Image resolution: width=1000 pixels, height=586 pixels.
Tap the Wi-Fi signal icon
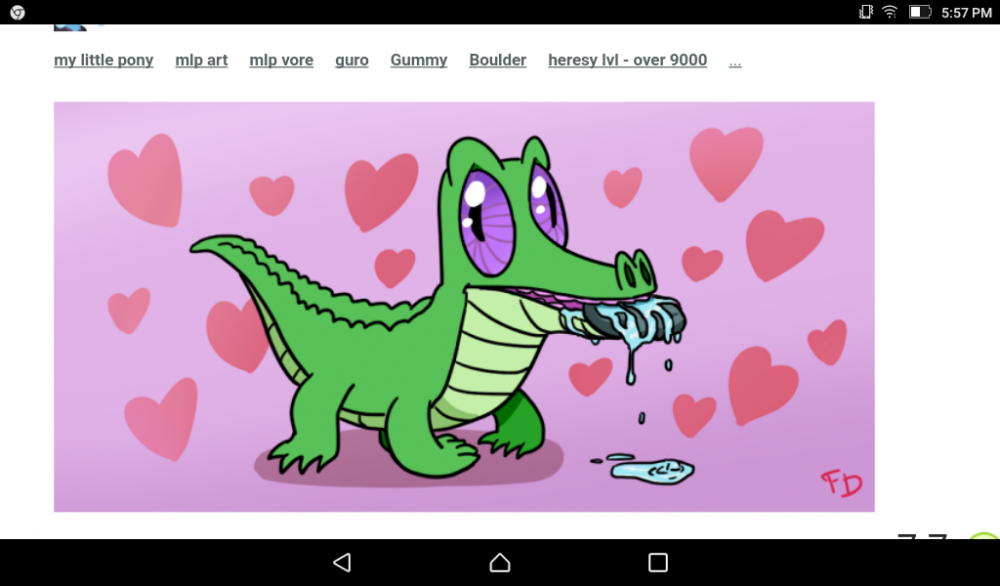pos(890,12)
